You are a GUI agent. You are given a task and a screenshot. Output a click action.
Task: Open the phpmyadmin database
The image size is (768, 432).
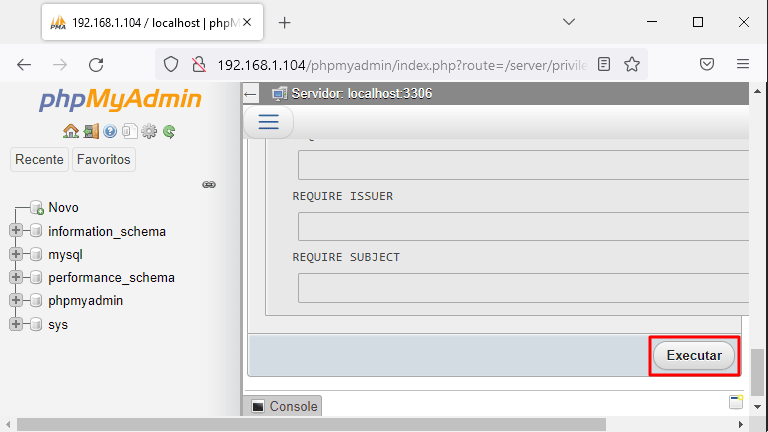tap(85, 301)
